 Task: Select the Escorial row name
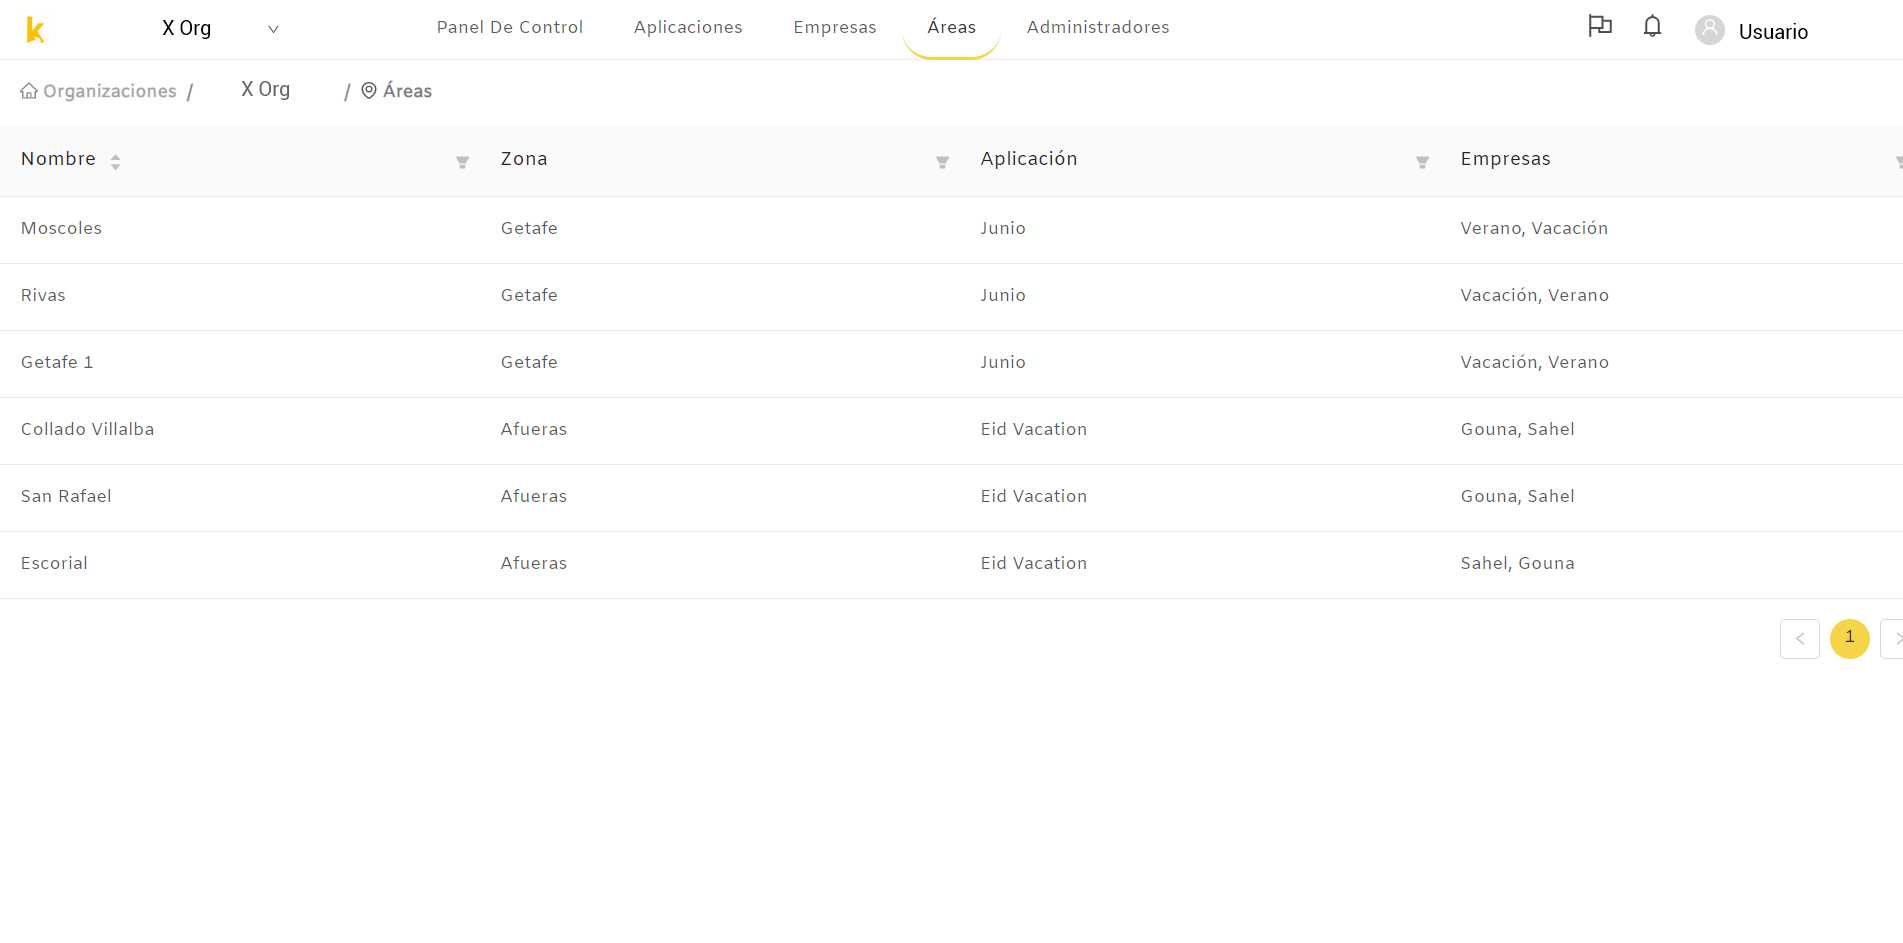(54, 563)
